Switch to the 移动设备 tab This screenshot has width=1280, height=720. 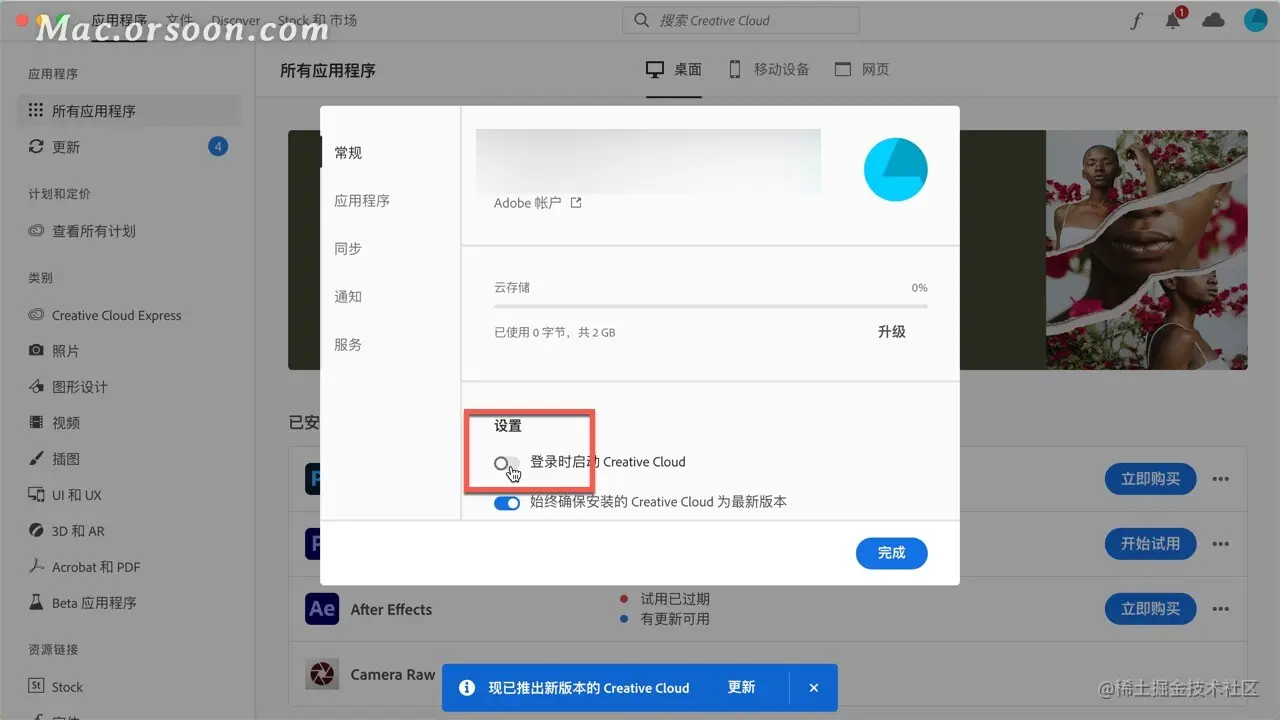click(768, 70)
